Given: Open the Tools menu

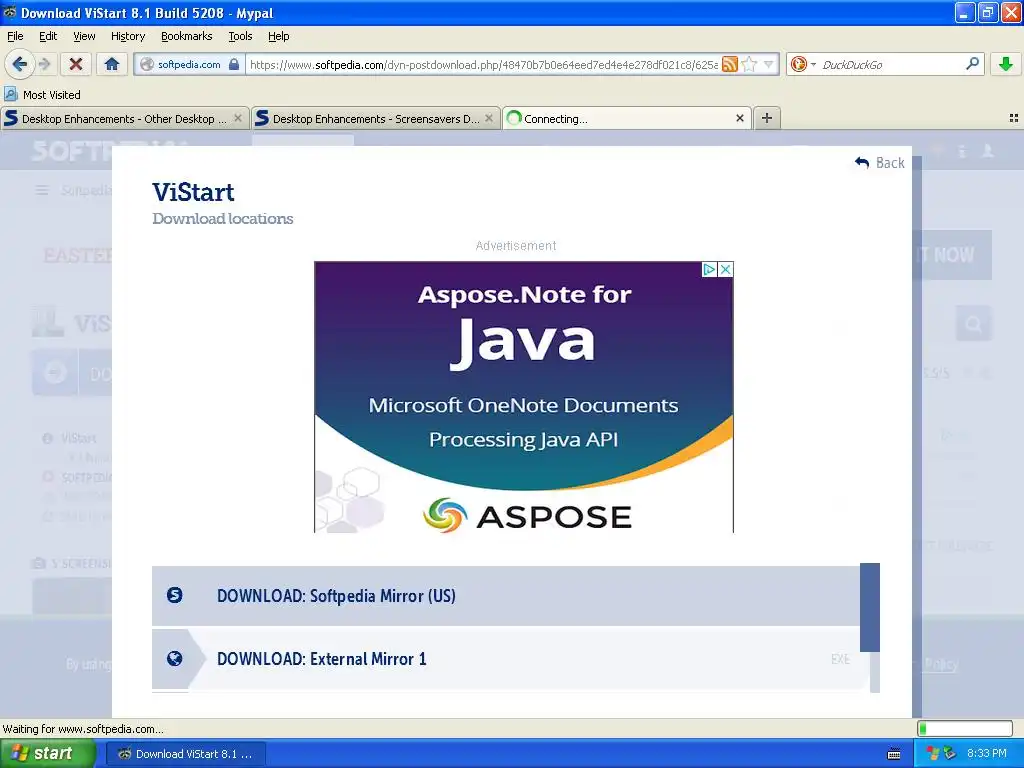Looking at the screenshot, I should pos(240,36).
